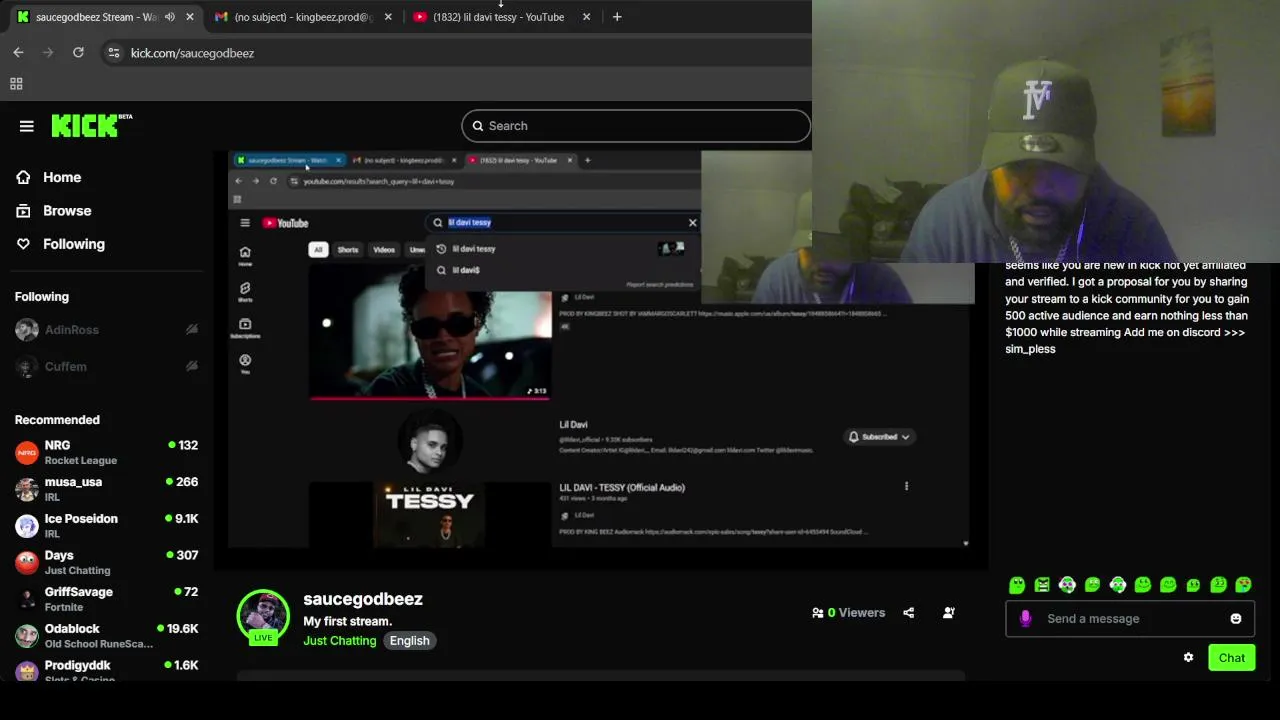Open Cuffem followed channel
The image size is (1280, 720).
pos(106,367)
